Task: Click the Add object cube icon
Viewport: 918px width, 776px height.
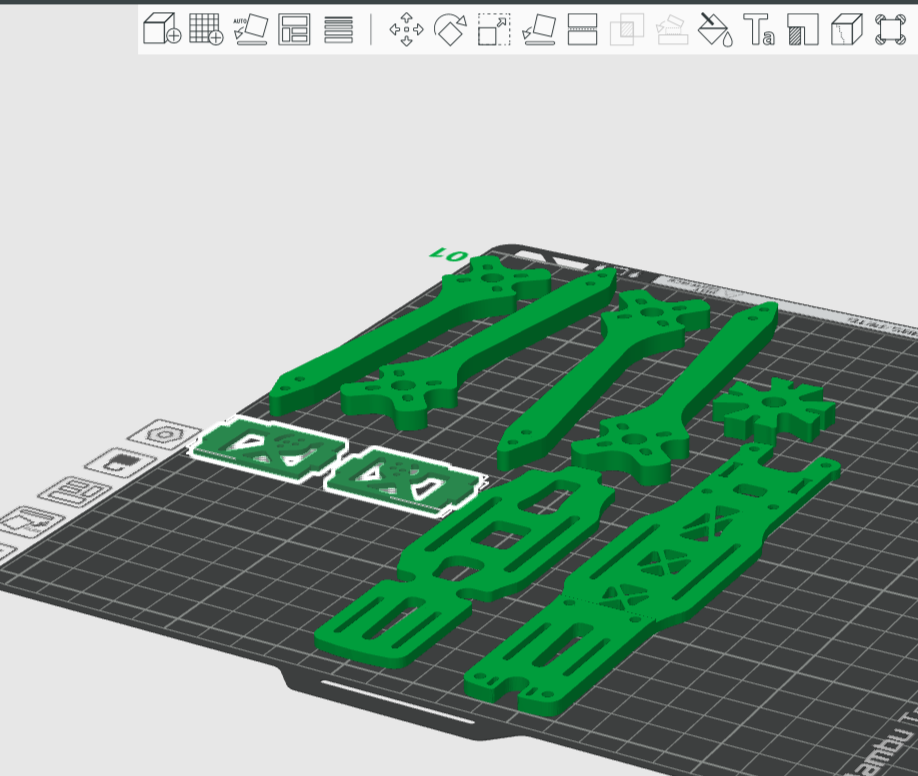Action: 162,28
